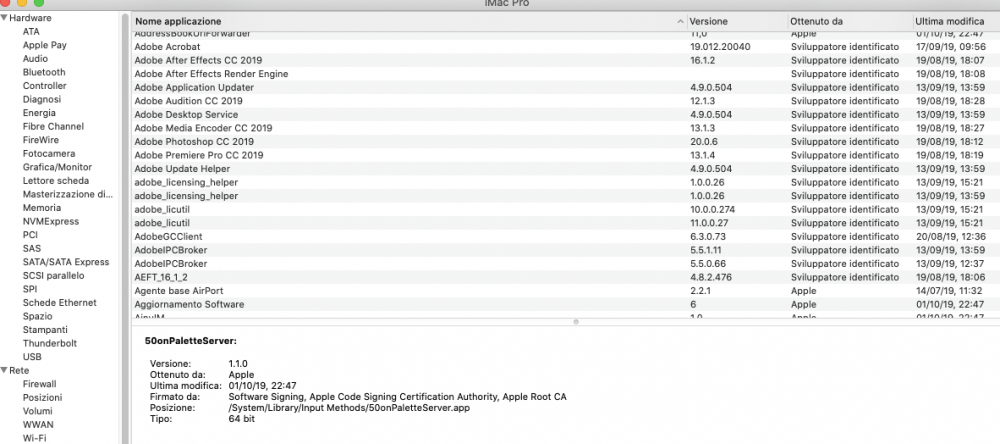Select the Adobe After Effects CC 2019 row
The height and width of the screenshot is (444, 1000).
click(x=565, y=60)
